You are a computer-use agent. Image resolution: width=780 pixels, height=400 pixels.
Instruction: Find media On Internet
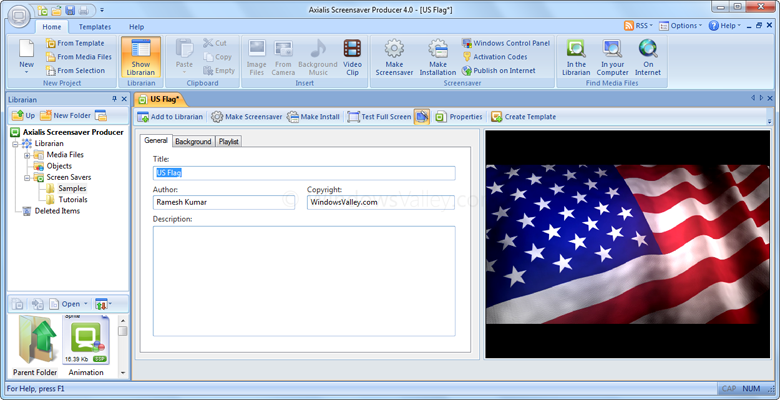[x=648, y=57]
